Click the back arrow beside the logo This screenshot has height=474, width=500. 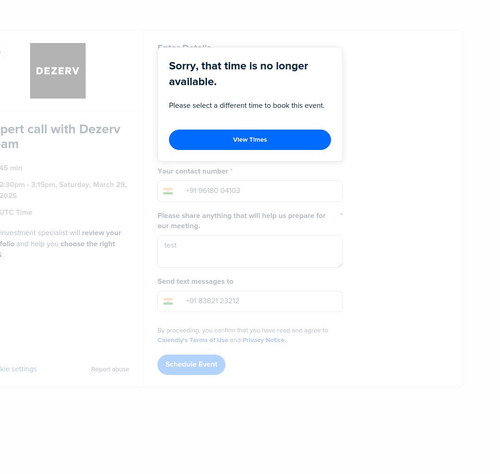(x=1, y=52)
